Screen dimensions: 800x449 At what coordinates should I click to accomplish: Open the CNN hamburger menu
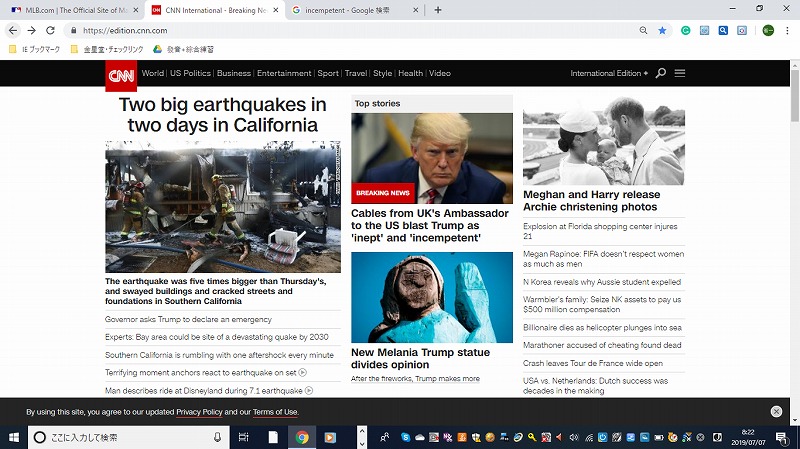pos(680,73)
